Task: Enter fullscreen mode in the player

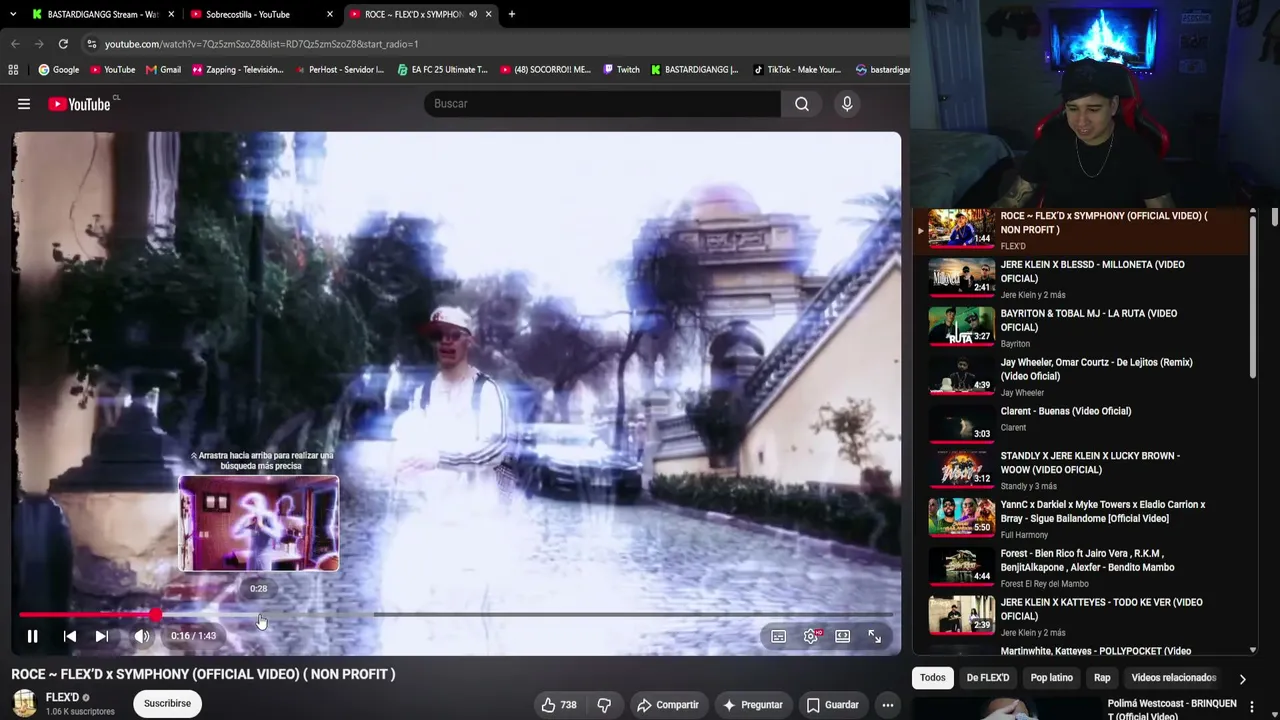Action: 875,636
